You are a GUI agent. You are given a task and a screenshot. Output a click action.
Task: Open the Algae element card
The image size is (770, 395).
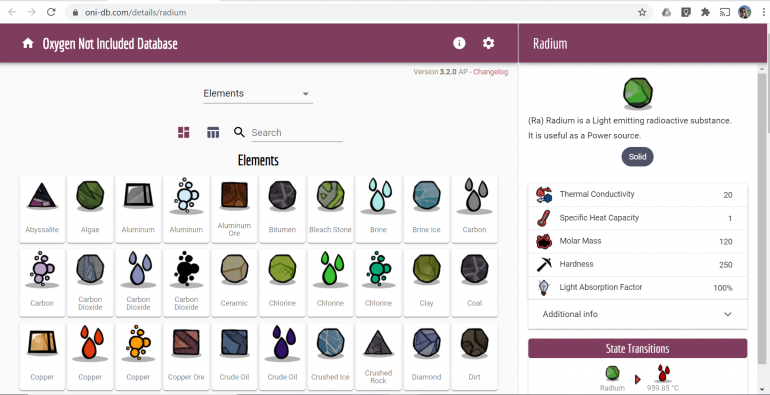coord(90,209)
